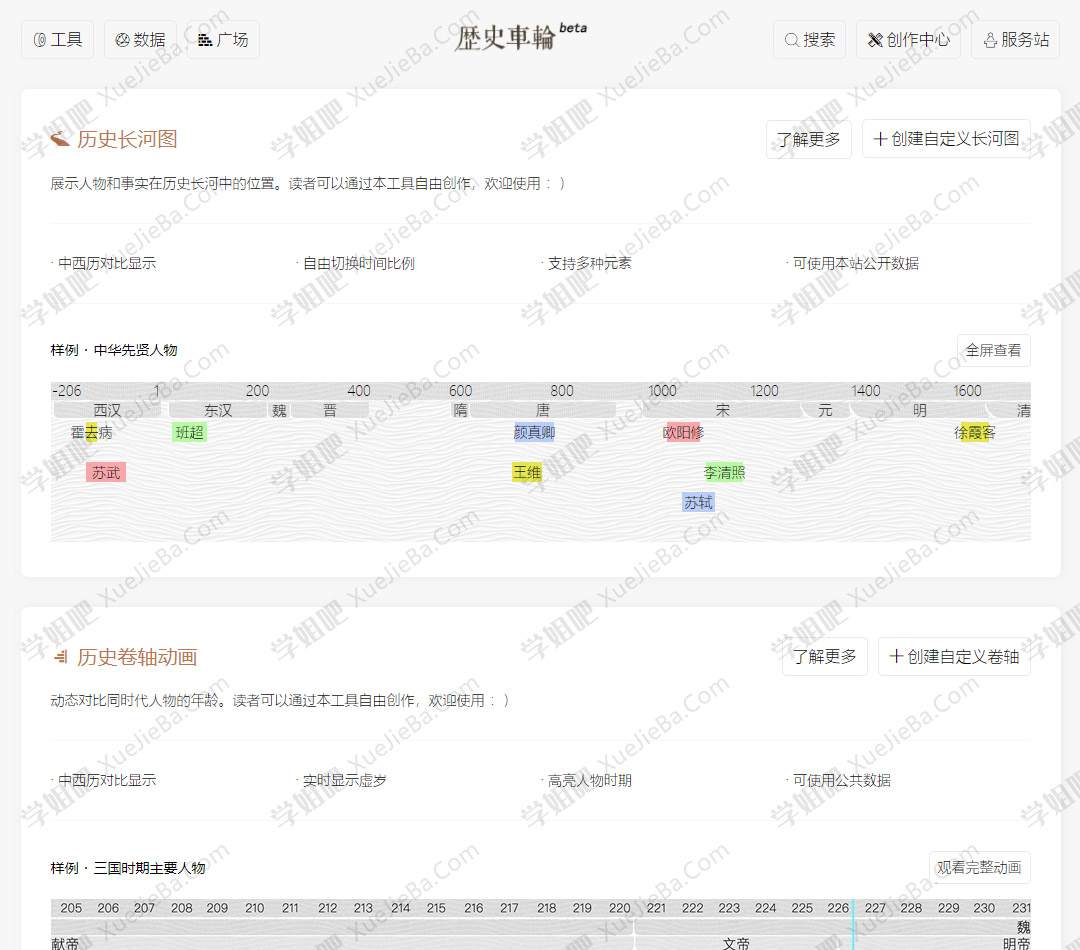
Task: Select the yellow 徐霞客 figure tag
Action: coord(975,433)
